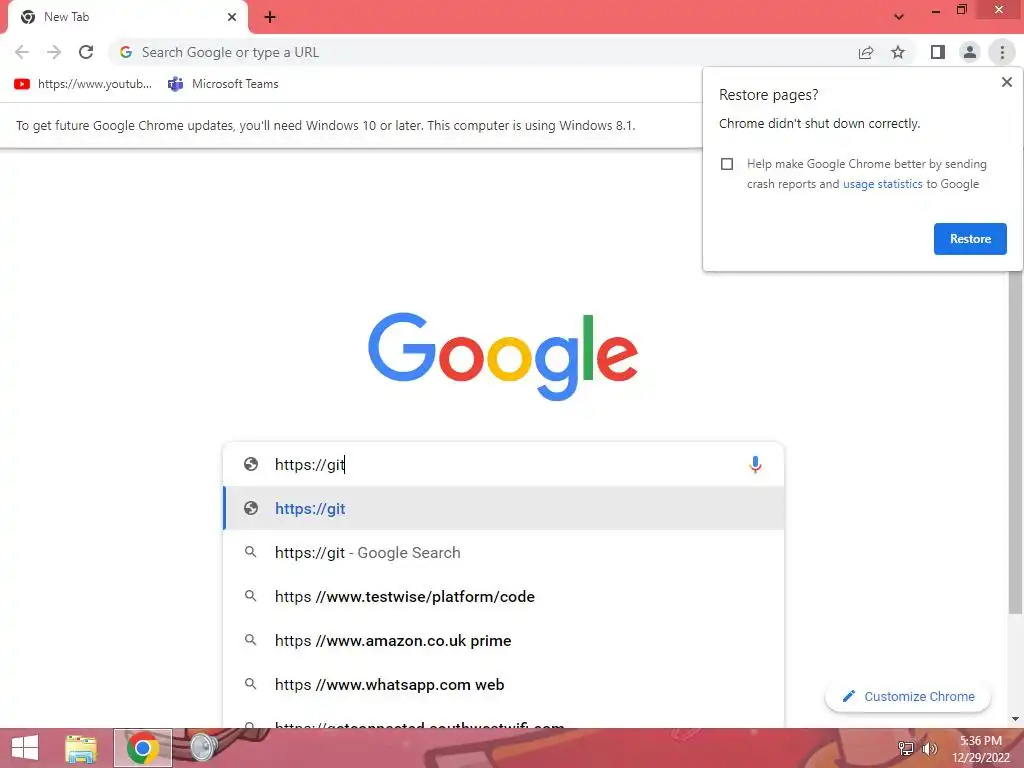Reload the current page
Screen dimensions: 1024x768
tap(86, 52)
